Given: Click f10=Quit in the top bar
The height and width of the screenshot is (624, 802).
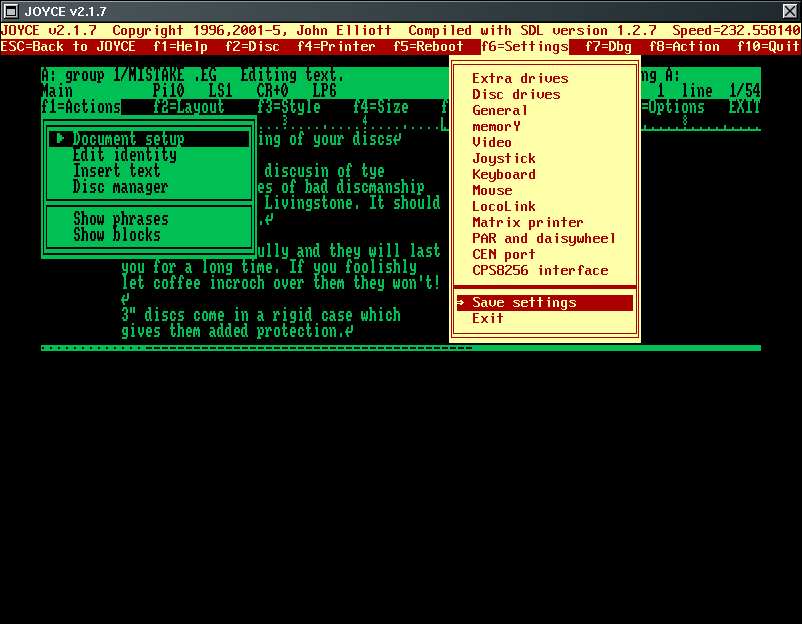Looking at the screenshot, I should (768, 47).
